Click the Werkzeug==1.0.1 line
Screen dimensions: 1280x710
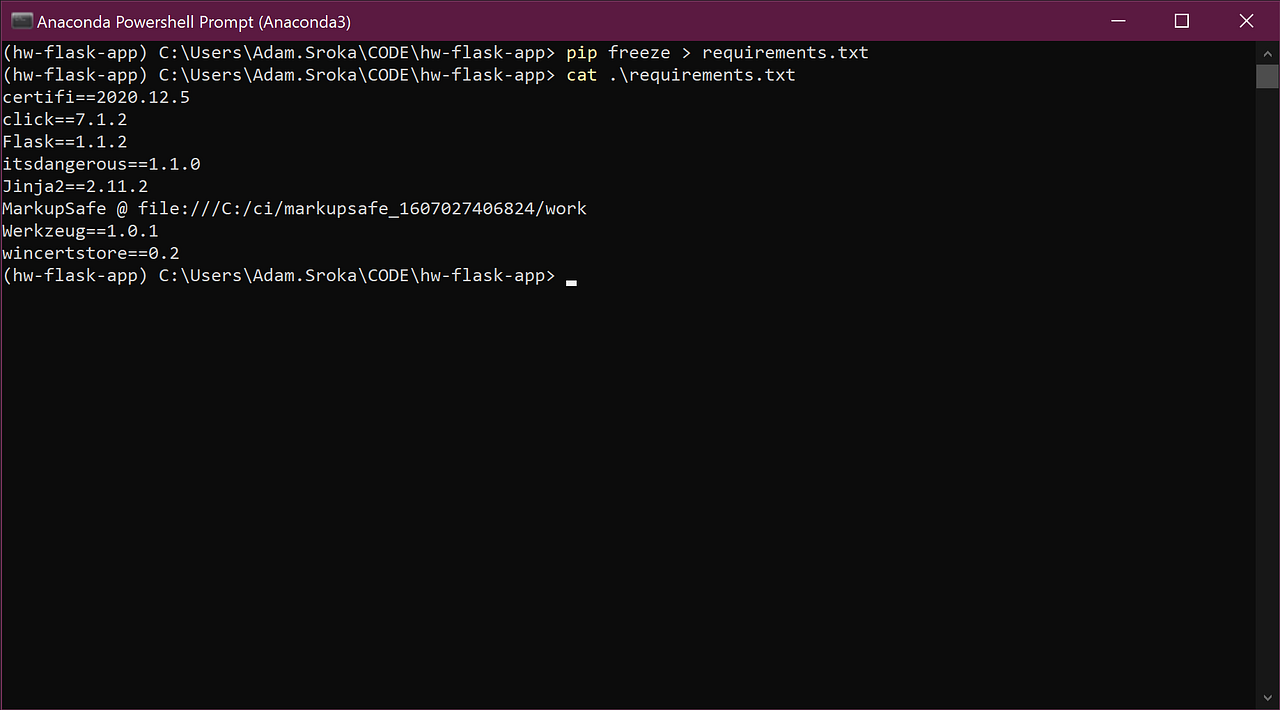pyautogui.click(x=80, y=230)
